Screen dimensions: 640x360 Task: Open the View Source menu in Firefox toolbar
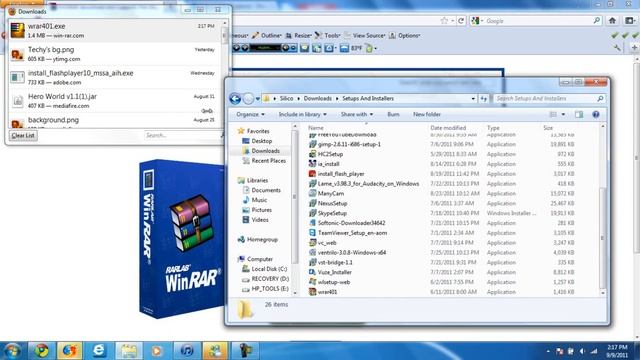tap(364, 36)
